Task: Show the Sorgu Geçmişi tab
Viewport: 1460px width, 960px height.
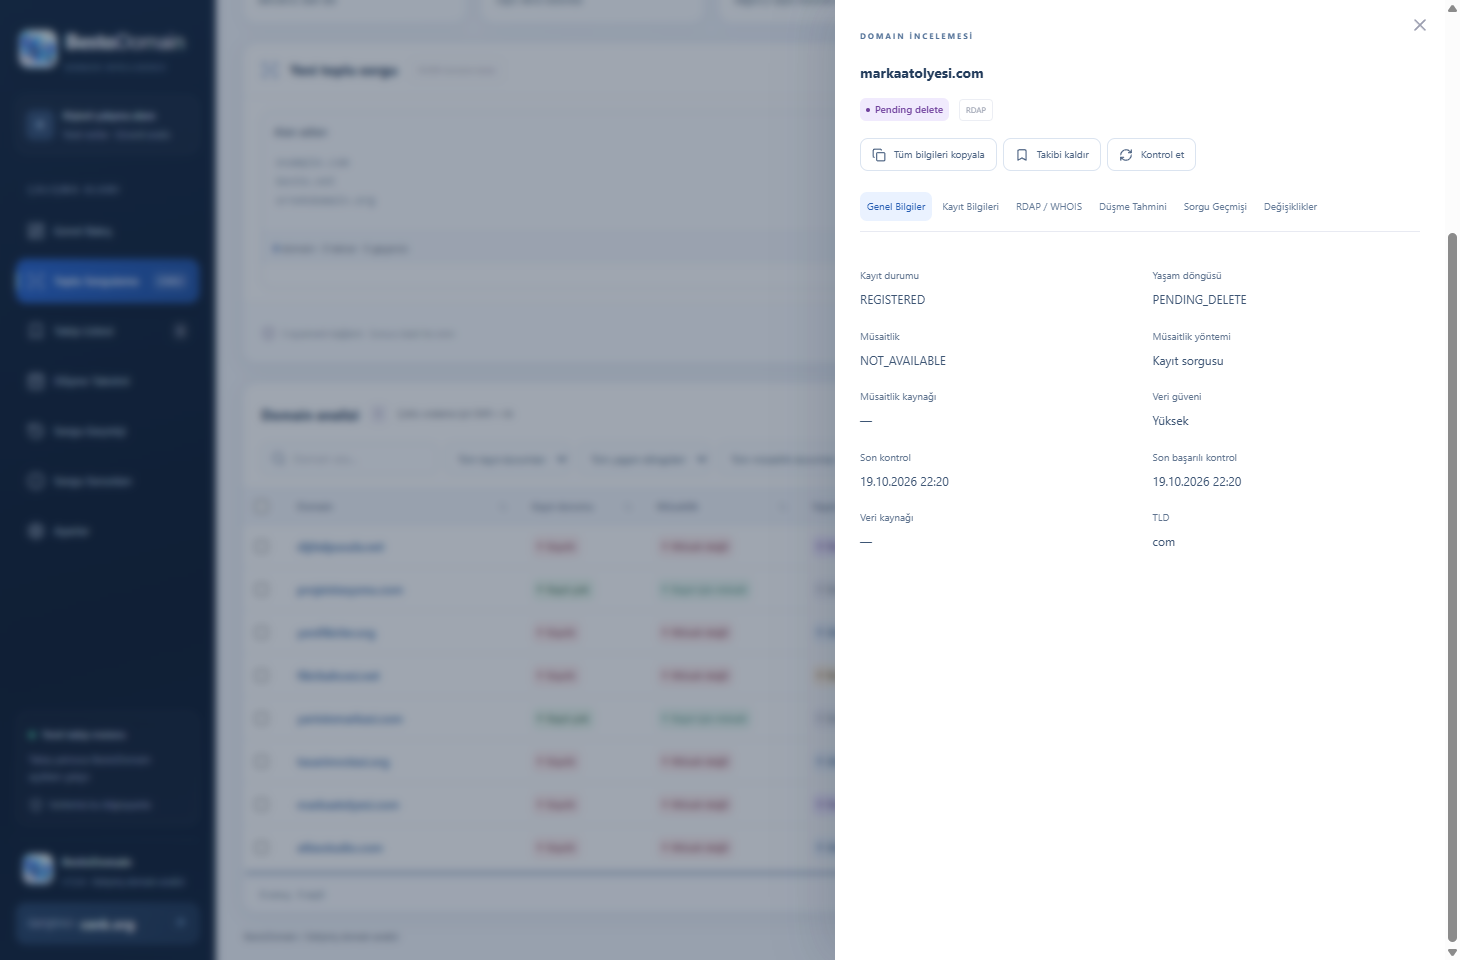Action: coord(1215,207)
